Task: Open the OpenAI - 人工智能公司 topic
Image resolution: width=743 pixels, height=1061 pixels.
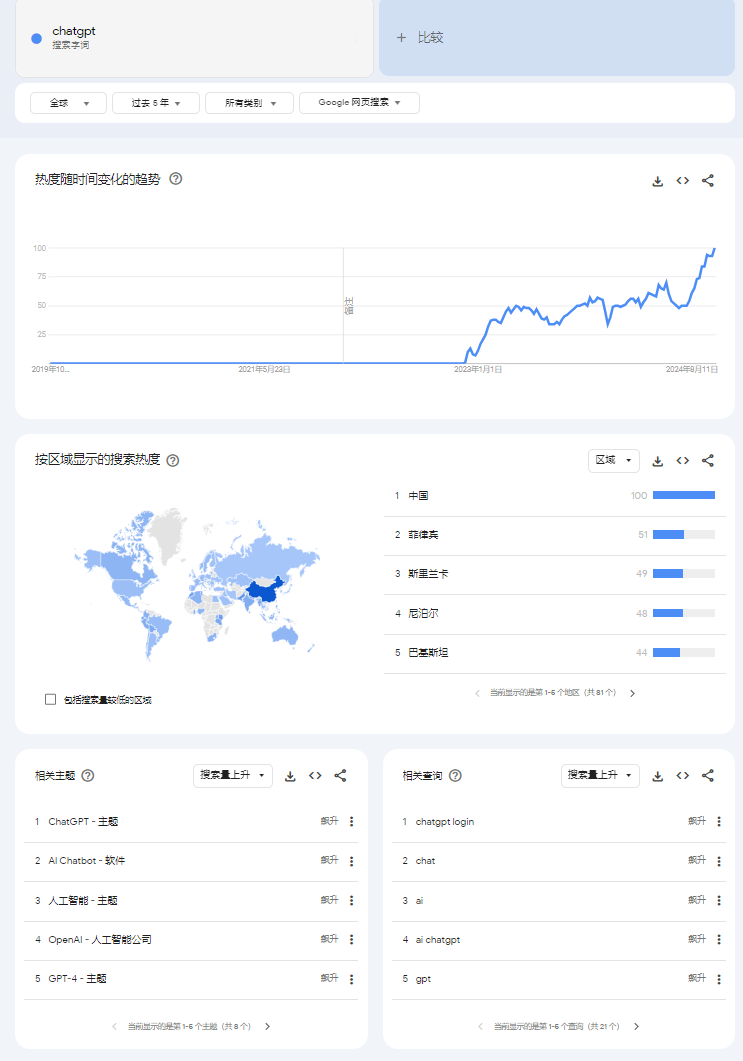Action: pos(100,939)
